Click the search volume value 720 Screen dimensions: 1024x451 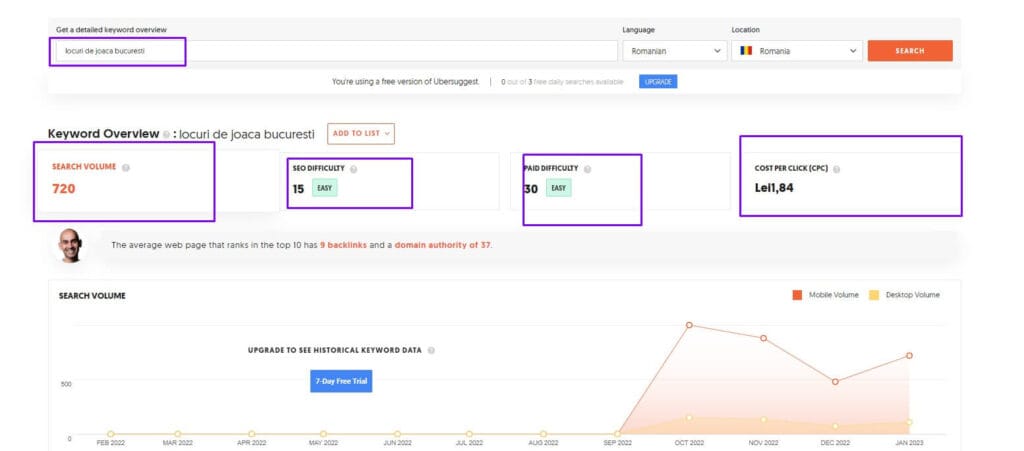click(x=64, y=189)
